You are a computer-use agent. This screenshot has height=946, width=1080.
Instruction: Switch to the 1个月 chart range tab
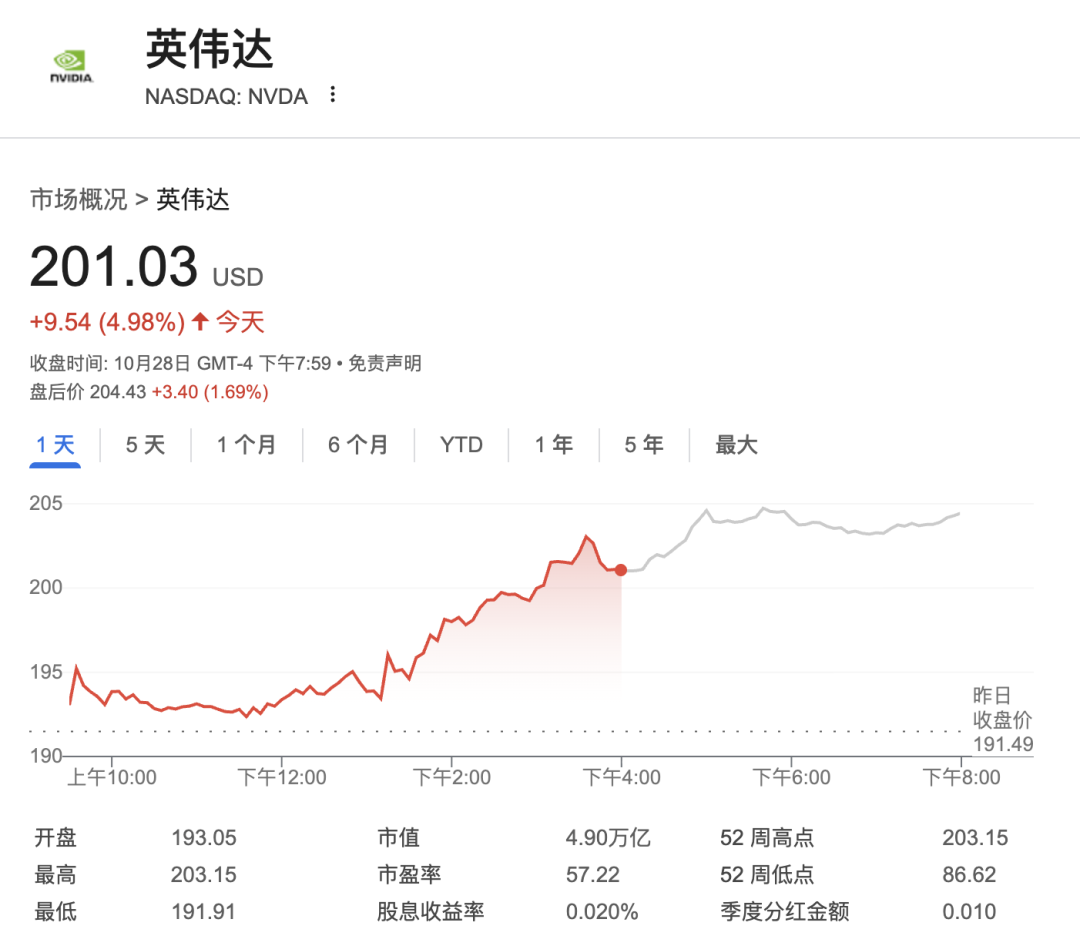pyautogui.click(x=246, y=444)
